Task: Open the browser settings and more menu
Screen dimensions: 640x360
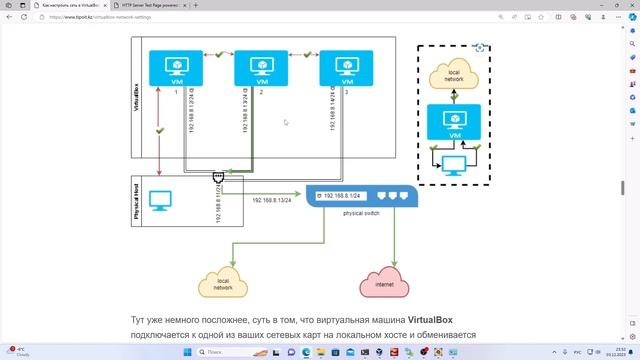Action: click(618, 17)
